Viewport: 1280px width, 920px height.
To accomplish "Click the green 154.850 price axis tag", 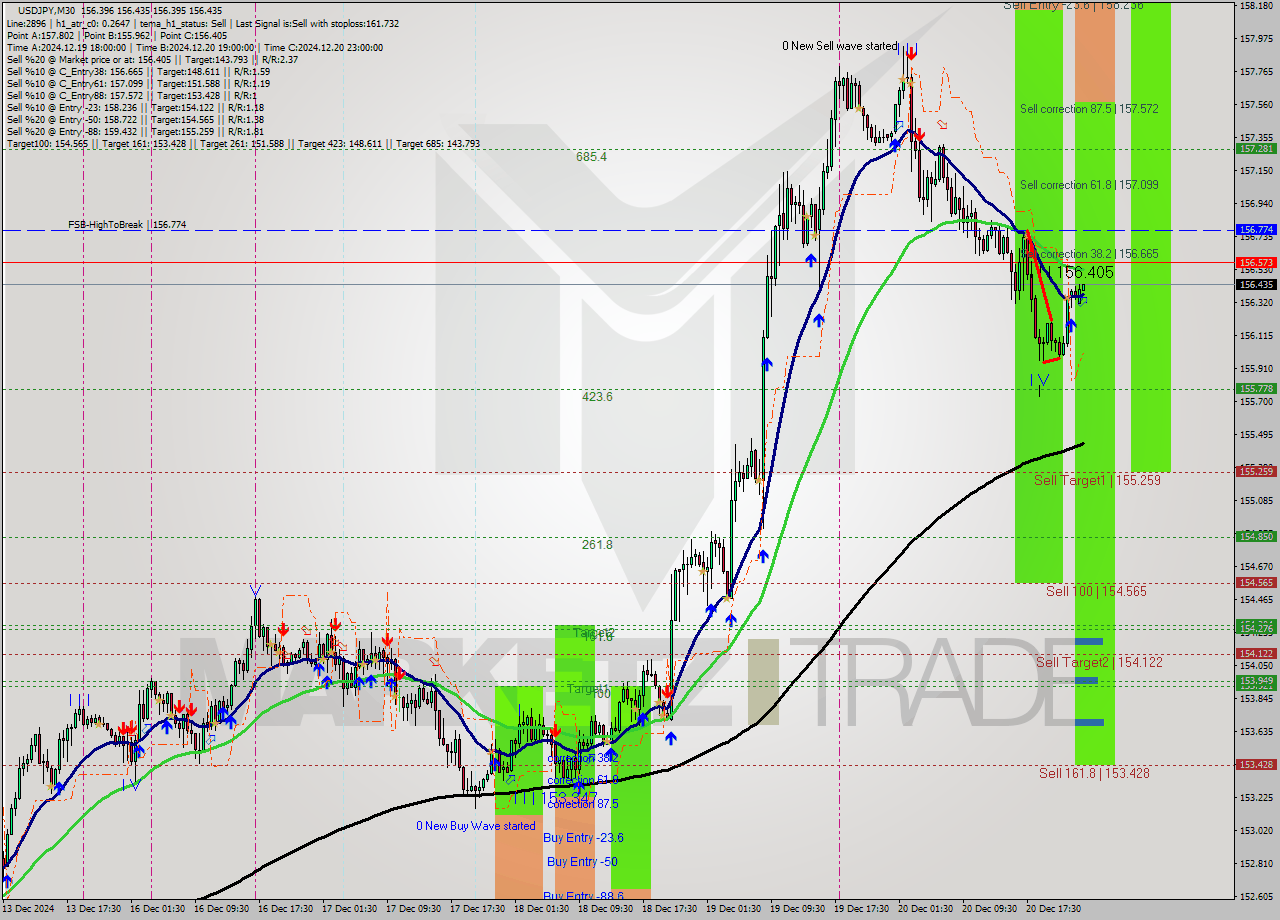I will pyautogui.click(x=1256, y=536).
